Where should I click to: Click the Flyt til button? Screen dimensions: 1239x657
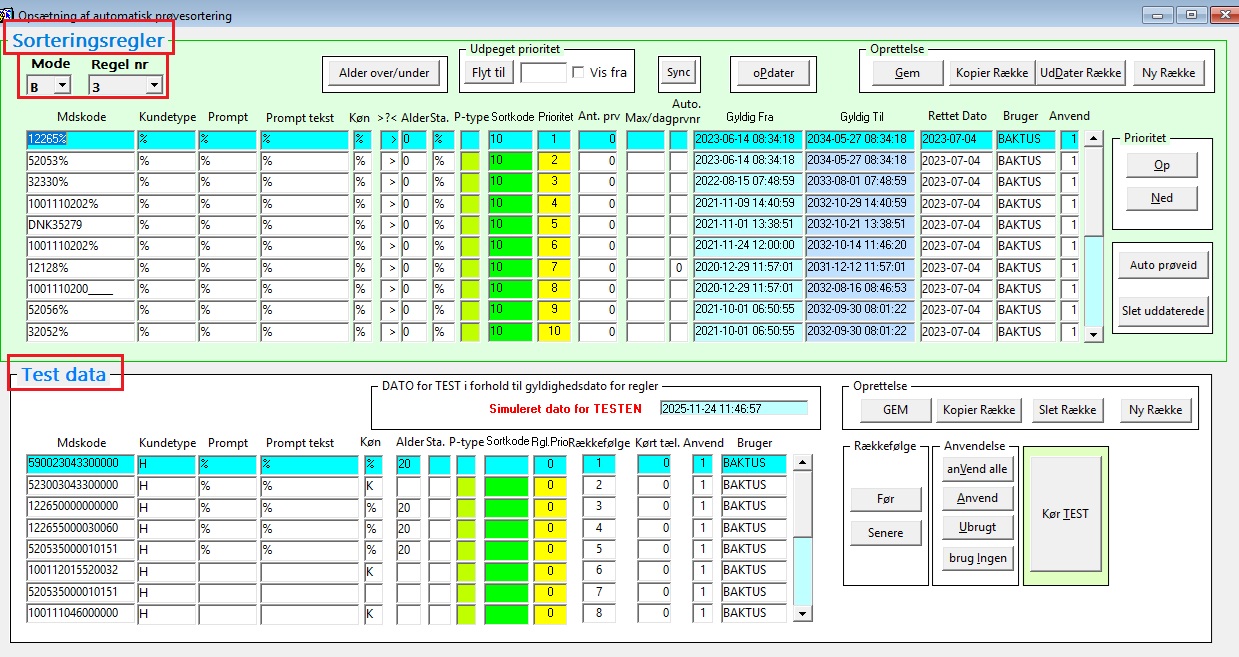click(489, 72)
